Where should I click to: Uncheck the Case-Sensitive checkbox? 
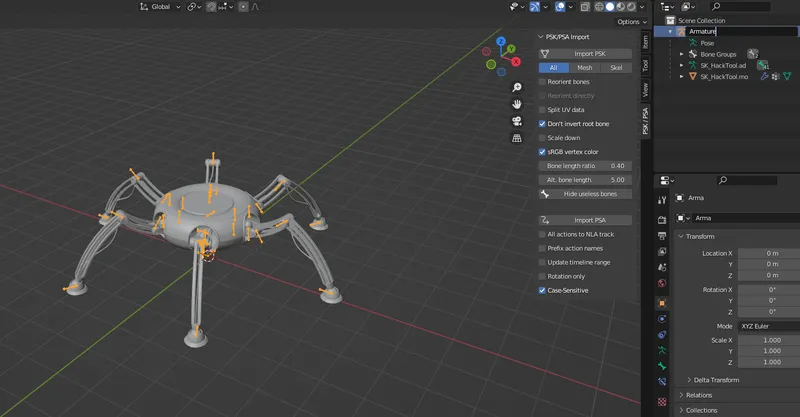(542, 290)
